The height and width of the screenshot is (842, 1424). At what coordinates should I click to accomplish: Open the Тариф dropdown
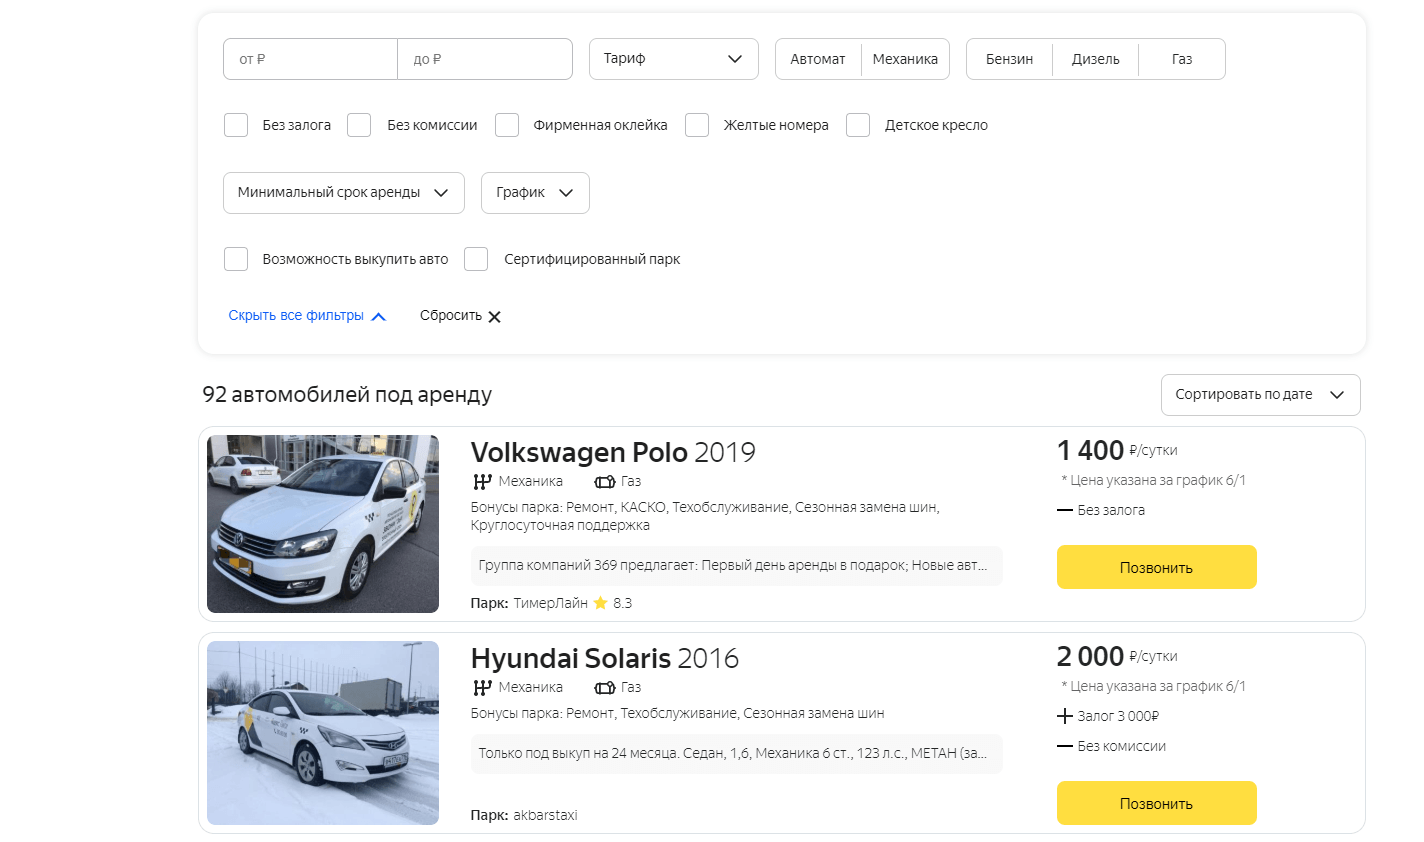point(674,59)
